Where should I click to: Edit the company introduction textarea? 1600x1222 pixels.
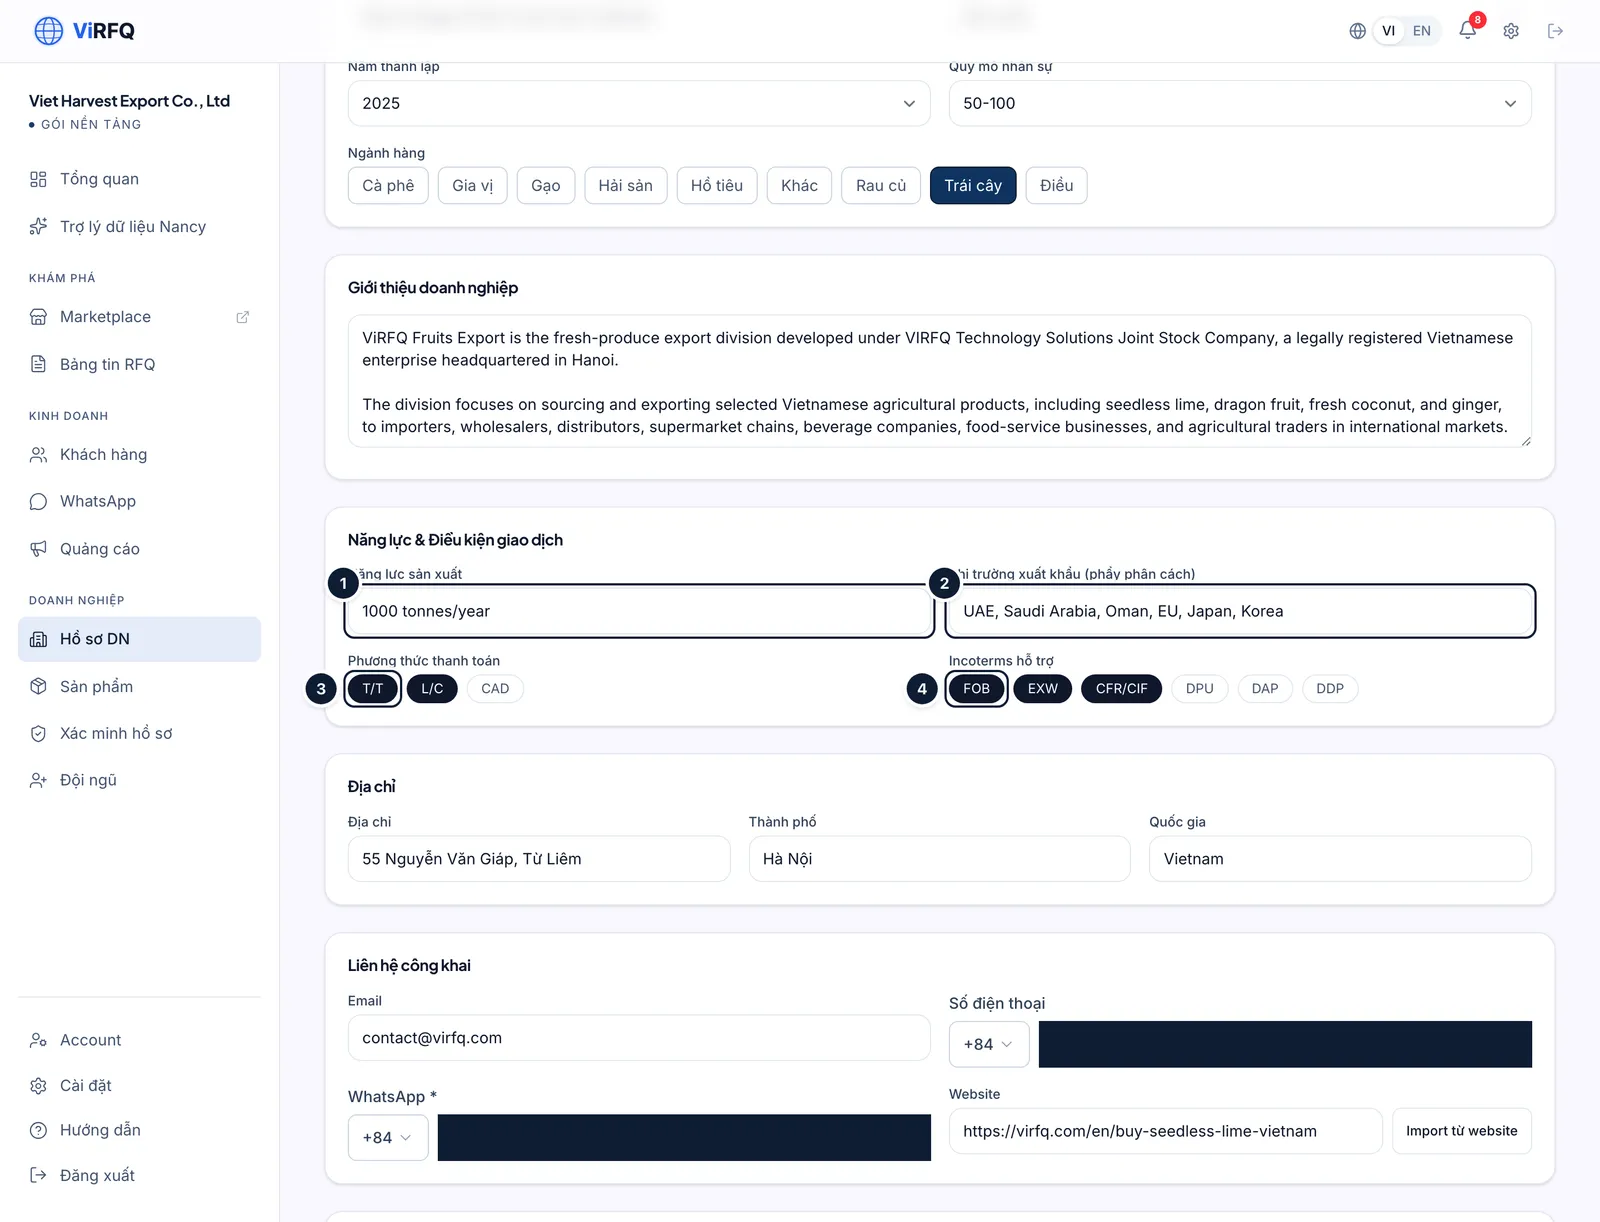tap(940, 381)
